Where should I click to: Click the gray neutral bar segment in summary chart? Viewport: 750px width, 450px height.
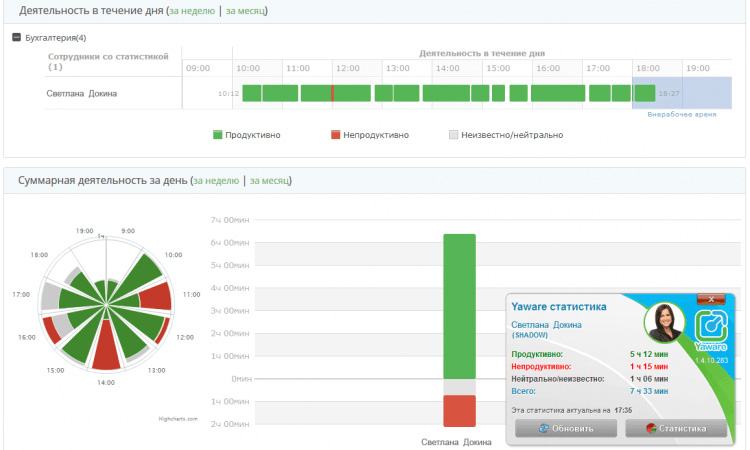click(459, 387)
